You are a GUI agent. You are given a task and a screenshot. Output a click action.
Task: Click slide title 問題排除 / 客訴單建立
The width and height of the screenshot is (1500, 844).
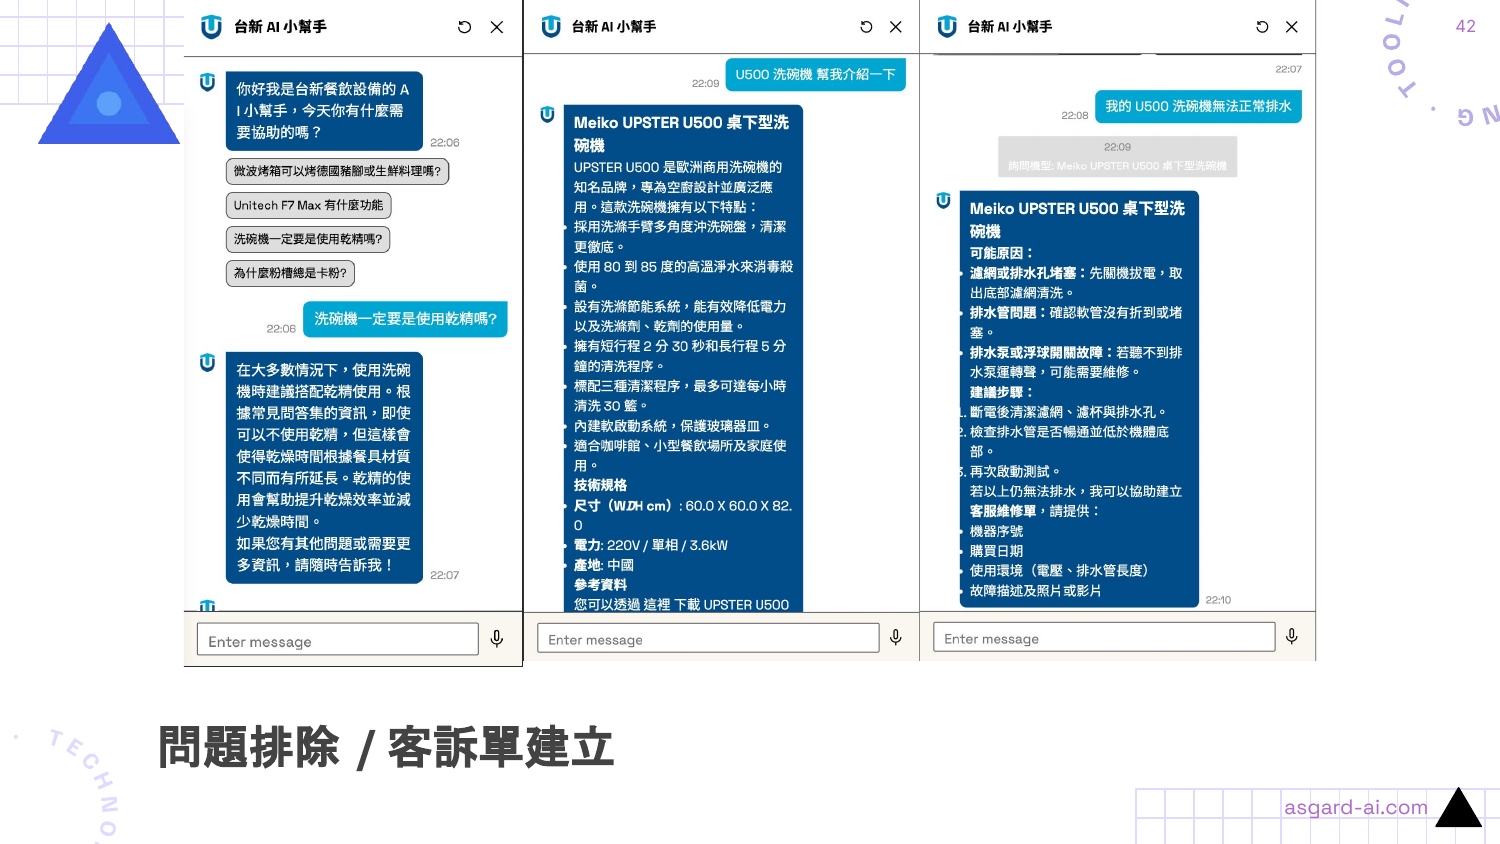[x=386, y=748]
